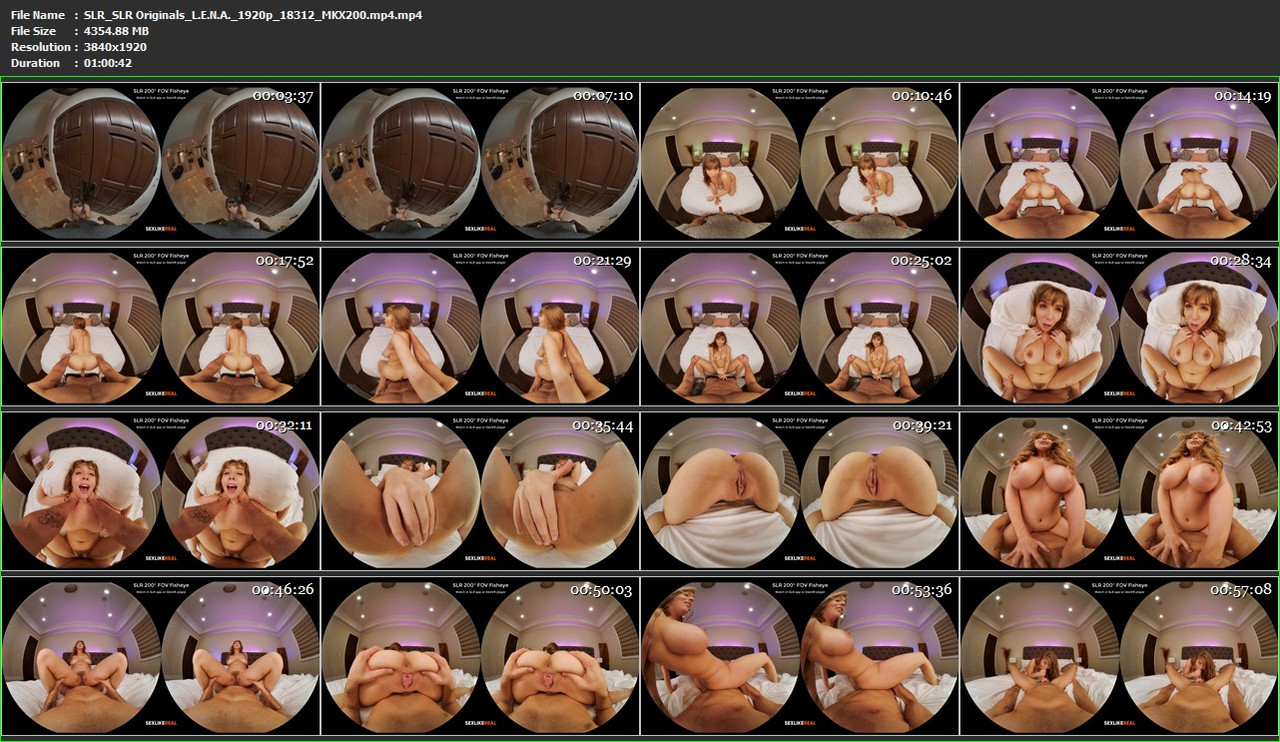
Task: Pick the frame stamped 00:32:11
Action: point(161,492)
